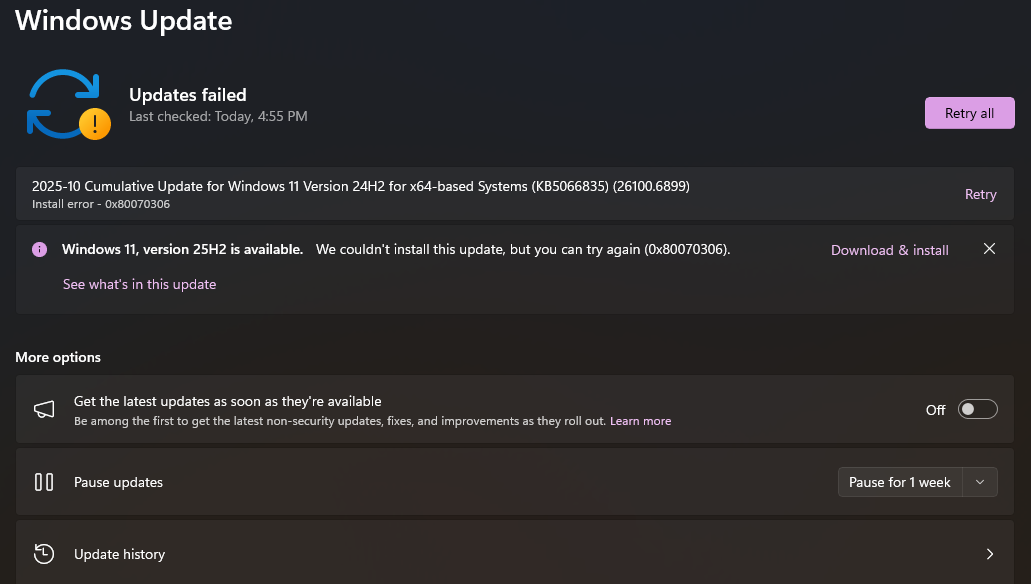Dismiss the Windows 11 25H2 banner
This screenshot has height=584, width=1031.
coord(989,249)
